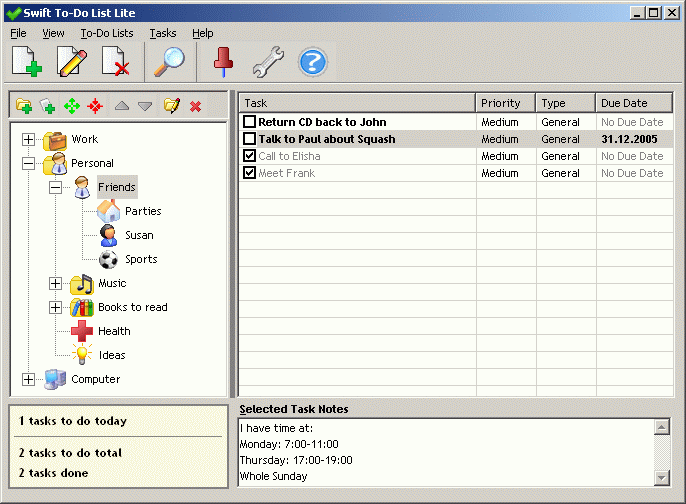
Task: Click the edit to-do list folder icon
Action: click(x=172, y=106)
